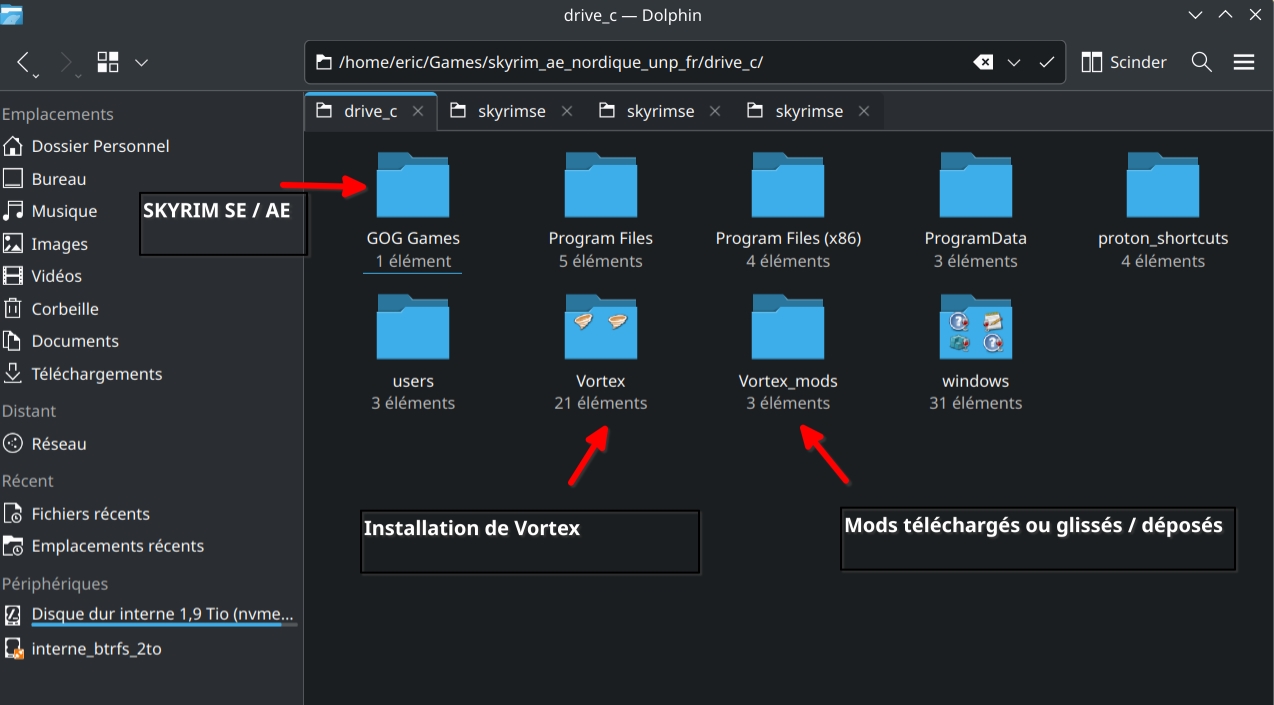The width and height of the screenshot is (1274, 705).
Task: Click the 'GOG Games' folder name
Action: [x=413, y=239]
